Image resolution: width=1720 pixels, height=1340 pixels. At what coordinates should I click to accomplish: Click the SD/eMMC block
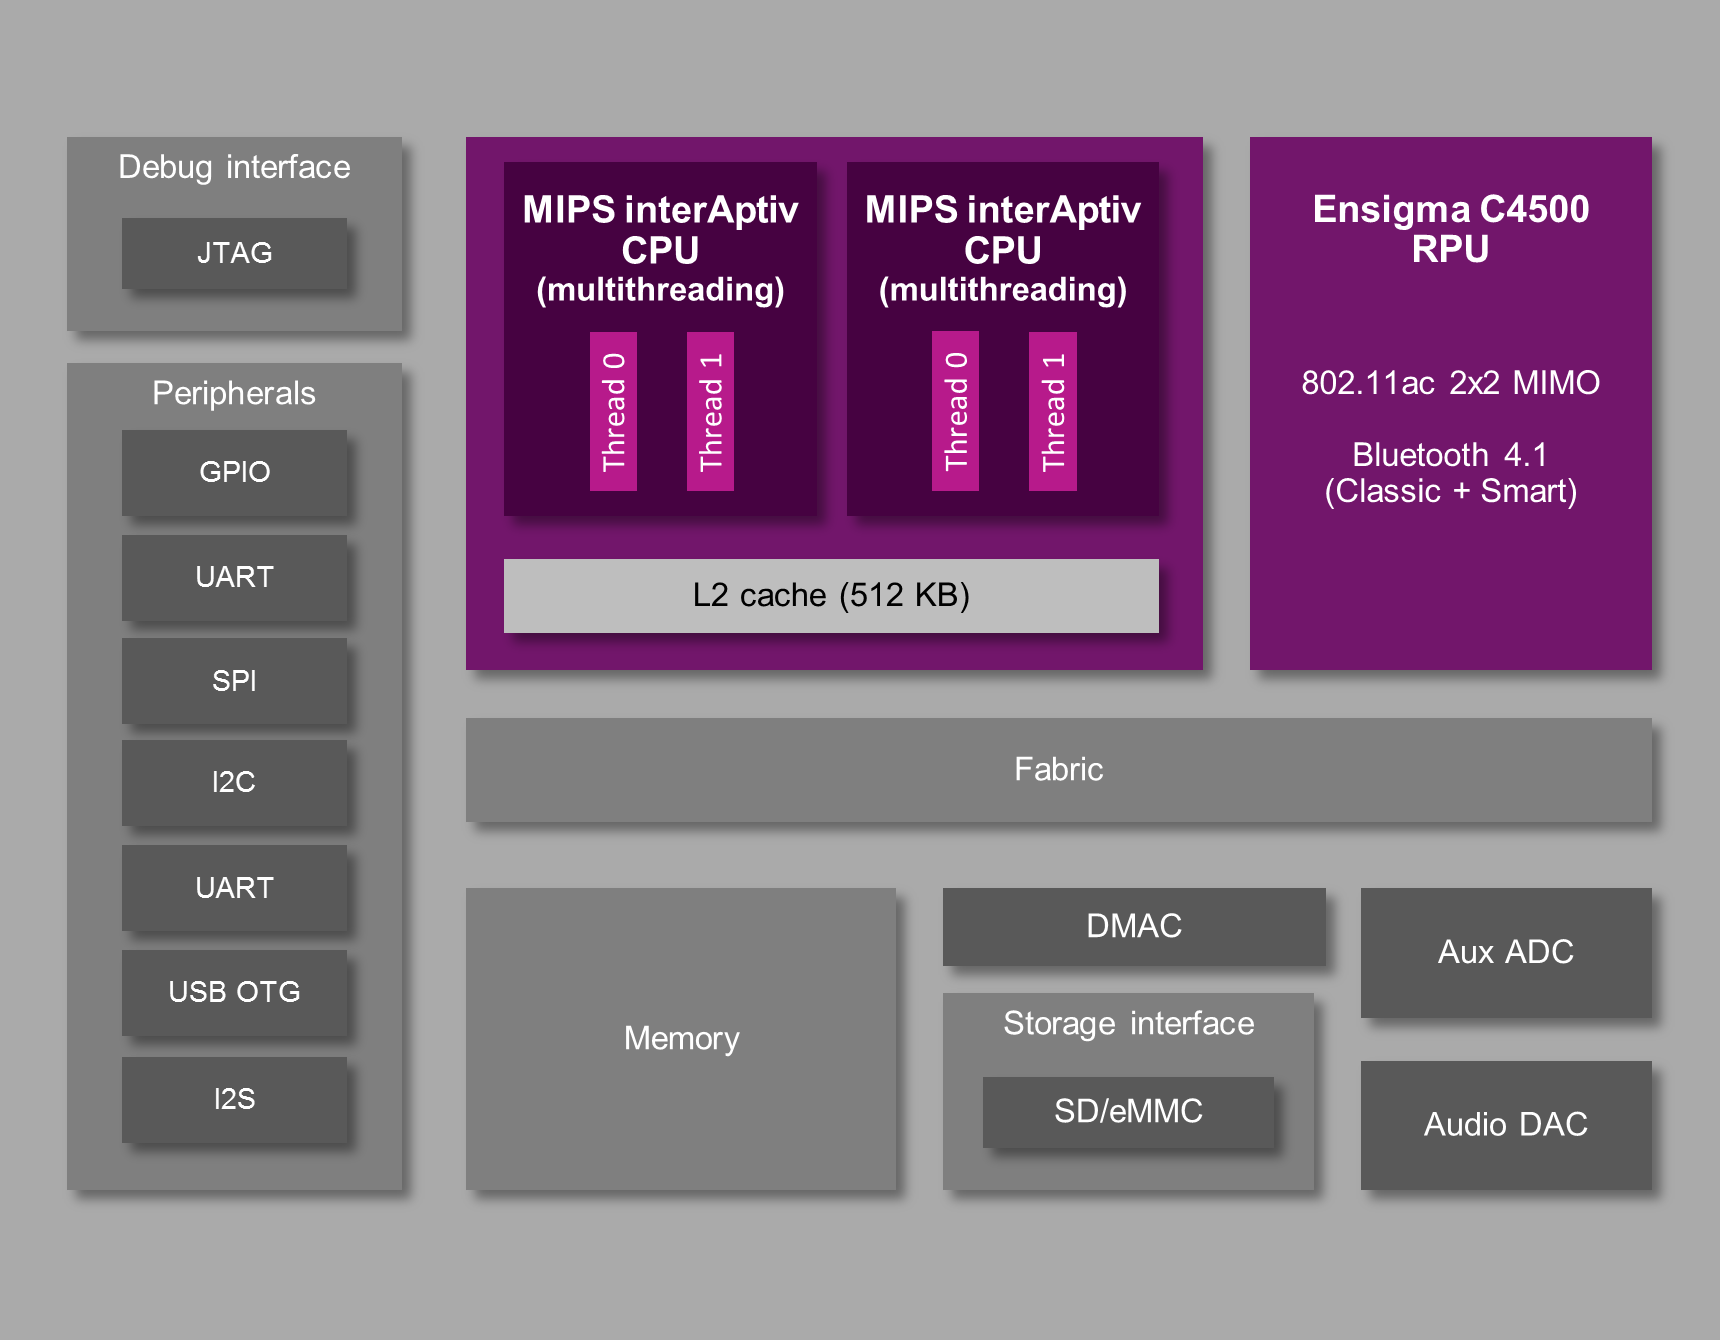click(x=1128, y=1111)
